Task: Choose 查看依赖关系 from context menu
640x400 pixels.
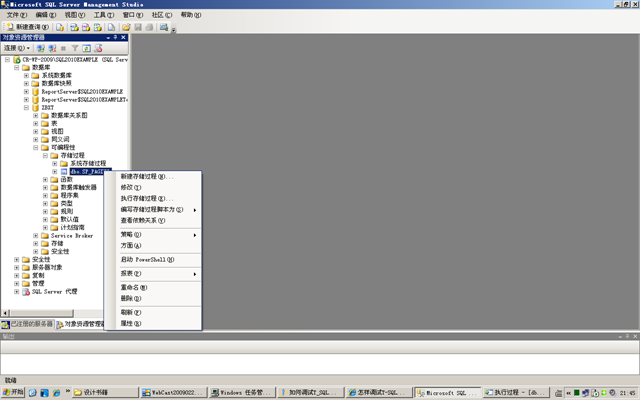Action: coord(153,220)
